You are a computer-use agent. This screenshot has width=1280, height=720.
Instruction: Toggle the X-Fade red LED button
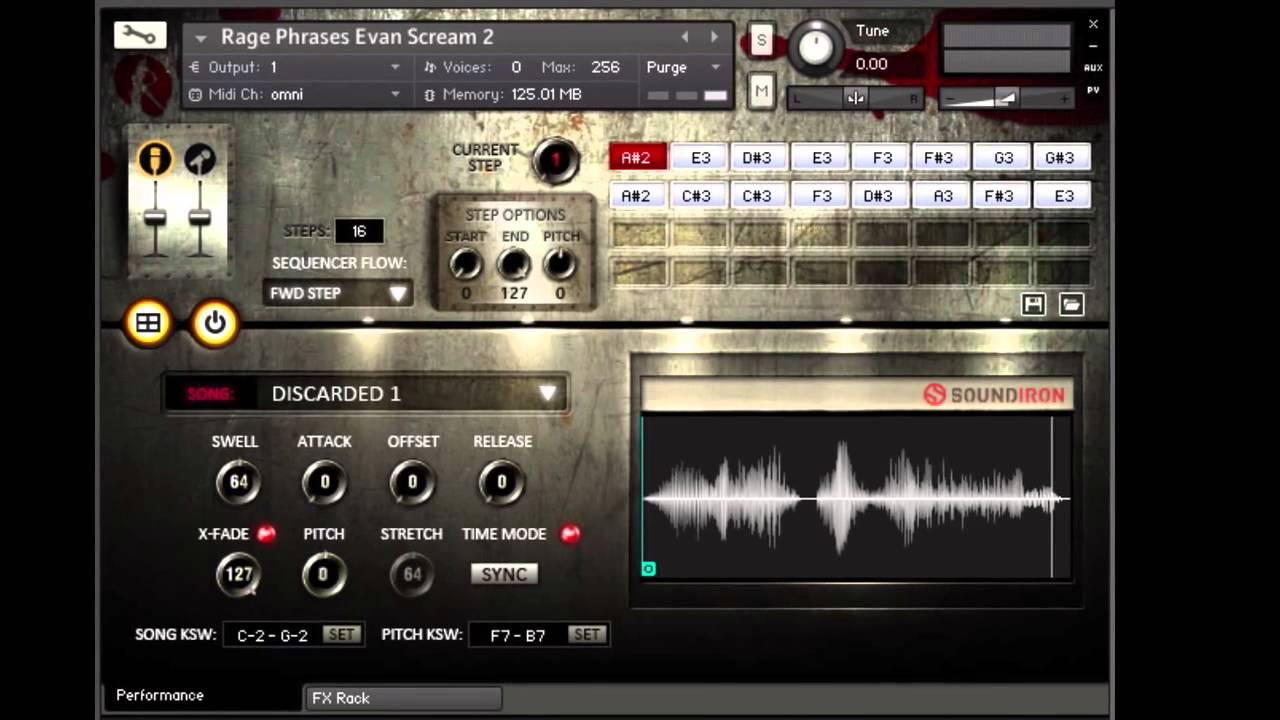266,534
